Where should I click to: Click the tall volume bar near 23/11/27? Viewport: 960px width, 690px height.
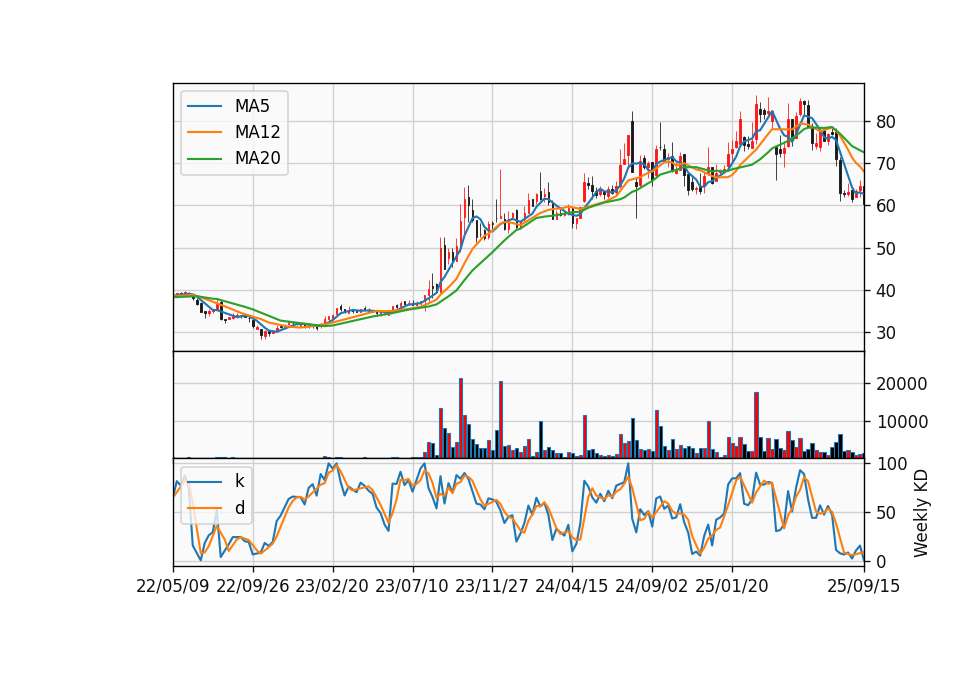click(x=501, y=420)
